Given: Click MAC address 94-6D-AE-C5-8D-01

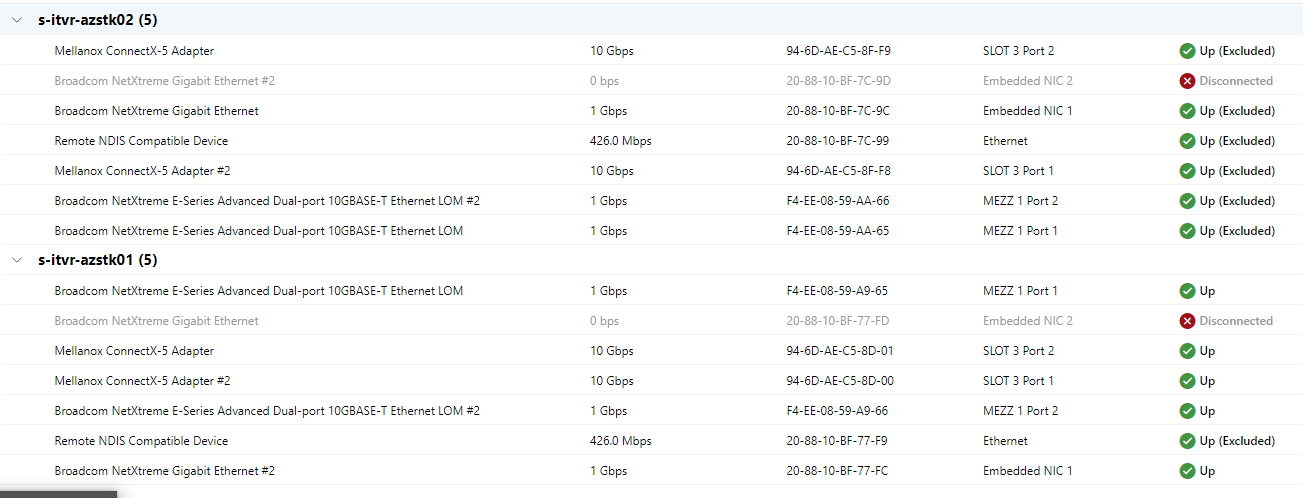Looking at the screenshot, I should click(x=839, y=351).
